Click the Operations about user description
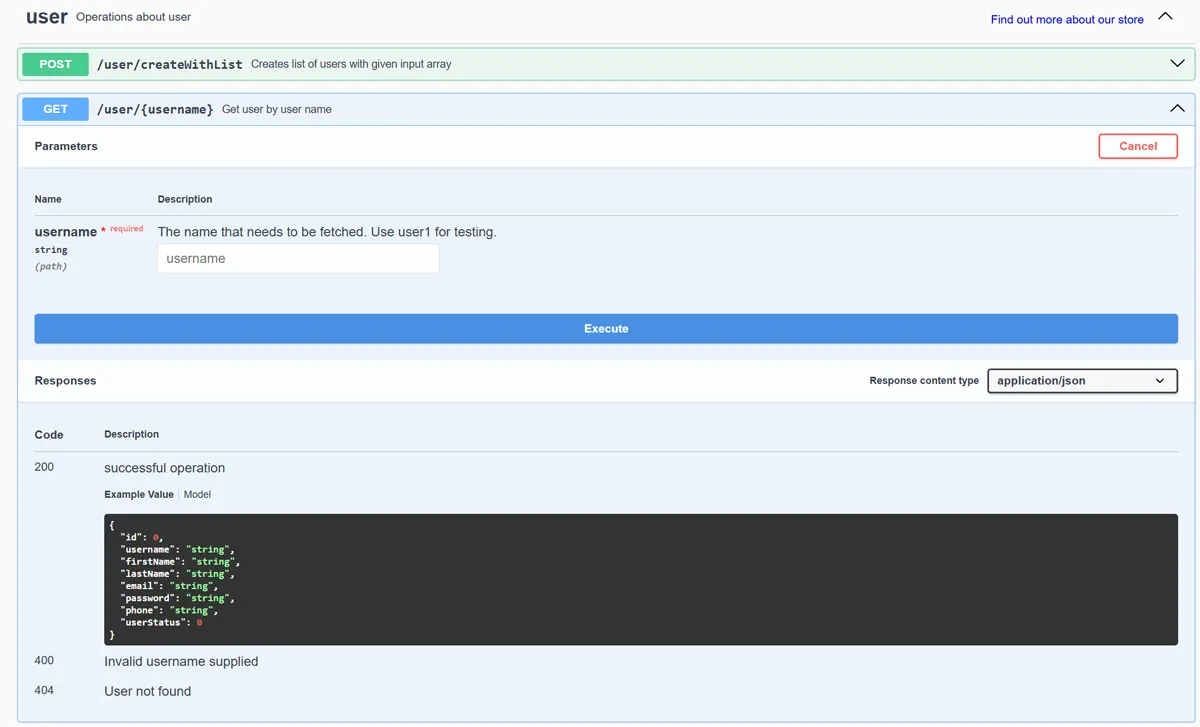 pyautogui.click(x=134, y=17)
